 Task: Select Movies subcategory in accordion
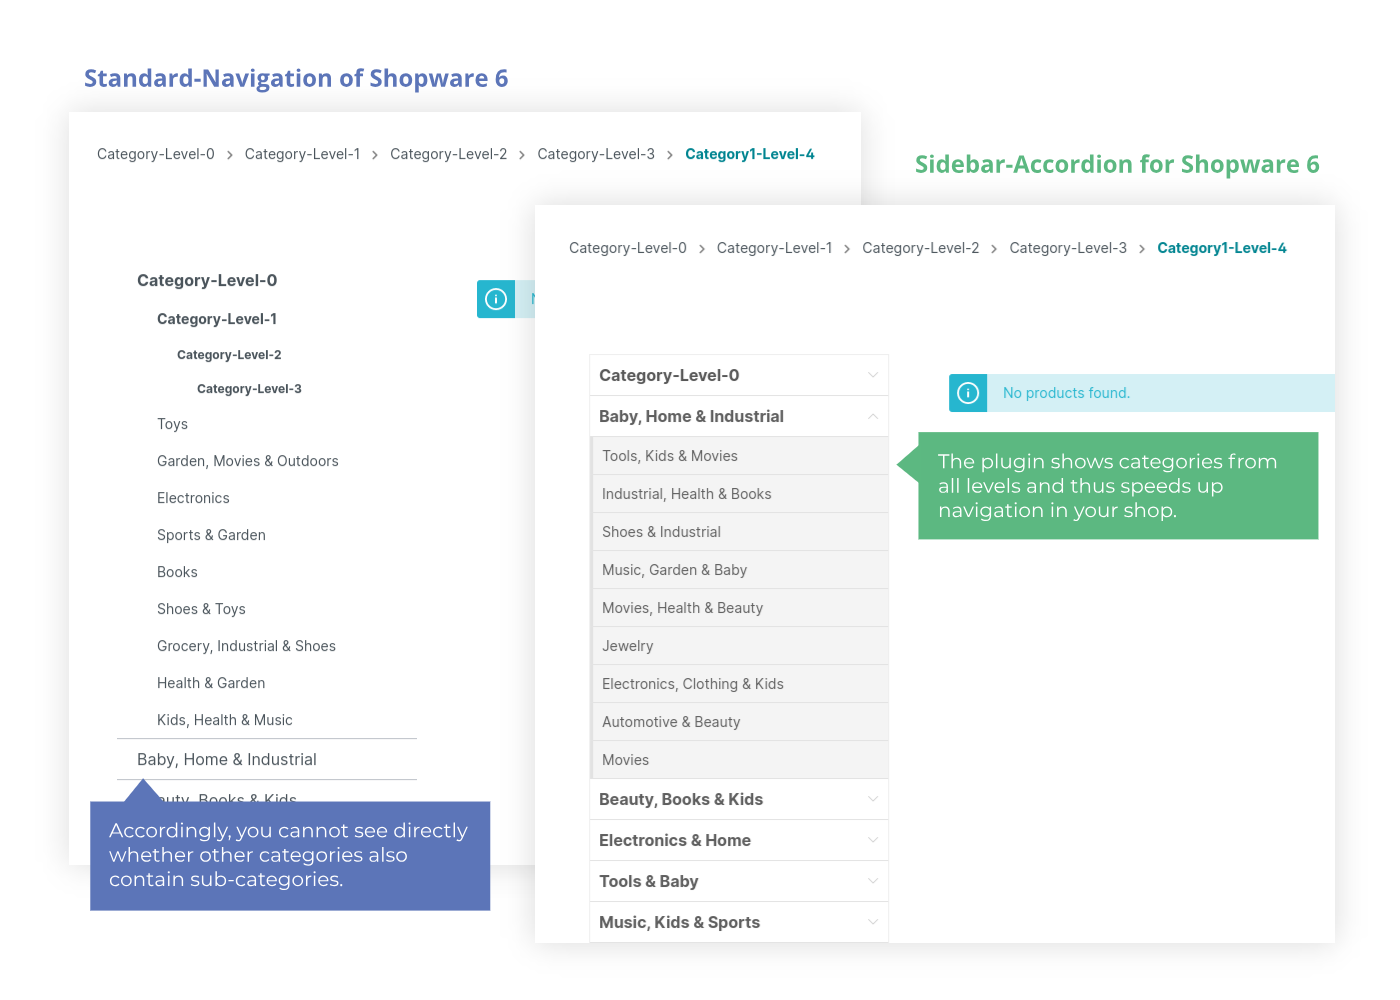[x=740, y=760]
